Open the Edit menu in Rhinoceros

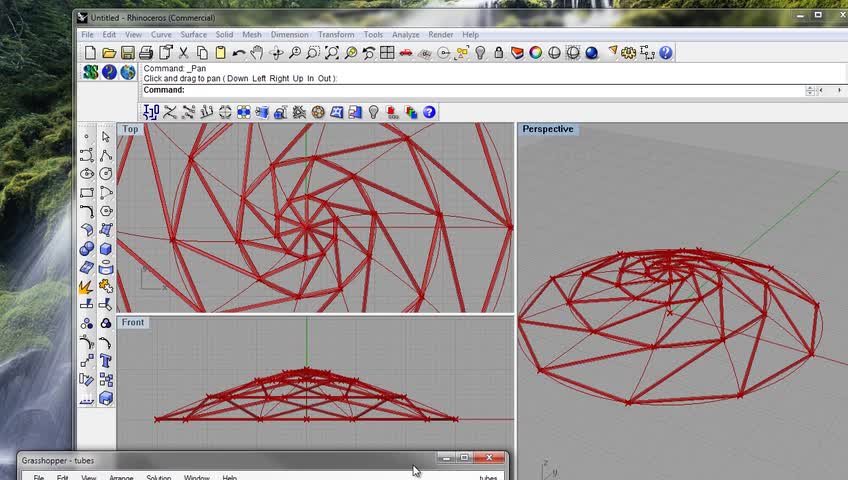pos(109,35)
